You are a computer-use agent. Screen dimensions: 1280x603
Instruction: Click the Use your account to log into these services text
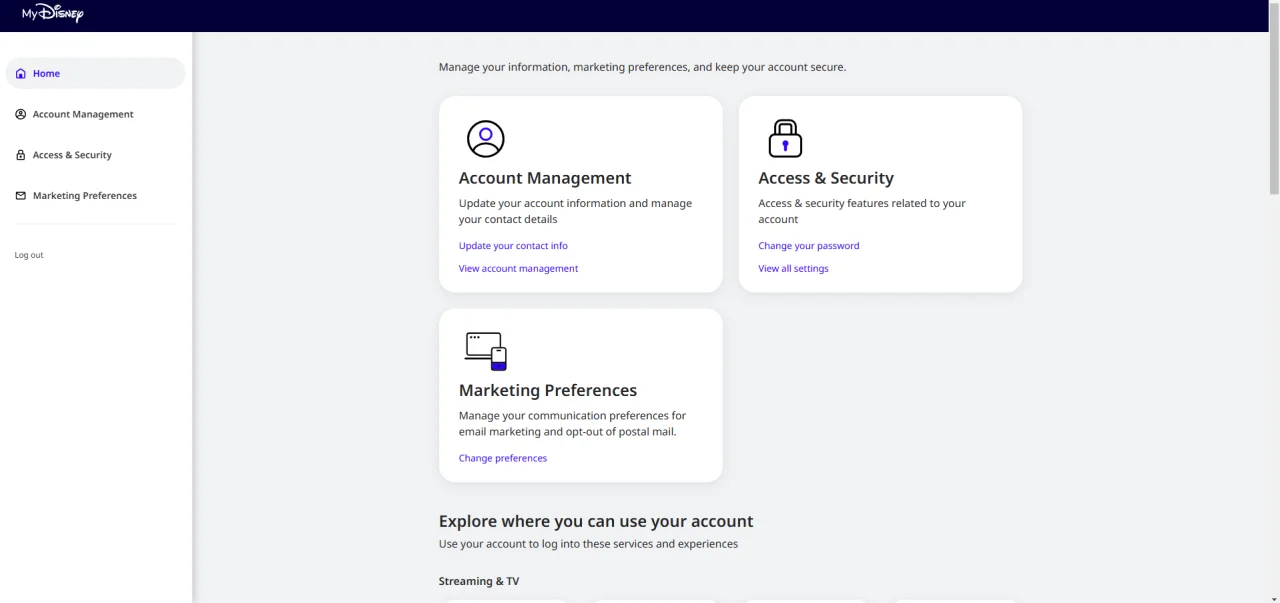pos(588,544)
